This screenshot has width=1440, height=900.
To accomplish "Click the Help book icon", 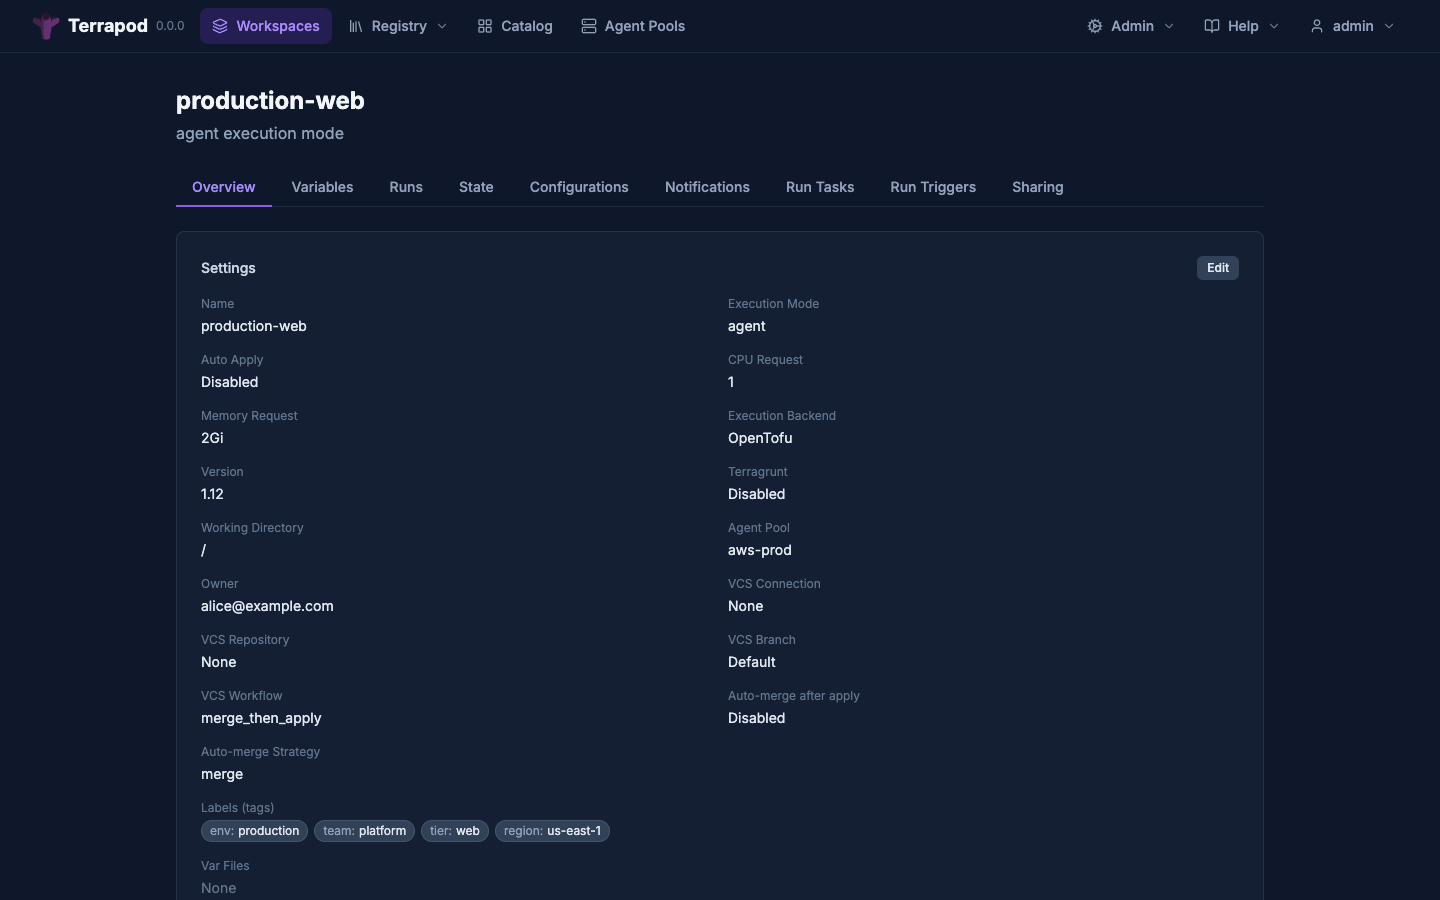I will pos(1212,26).
